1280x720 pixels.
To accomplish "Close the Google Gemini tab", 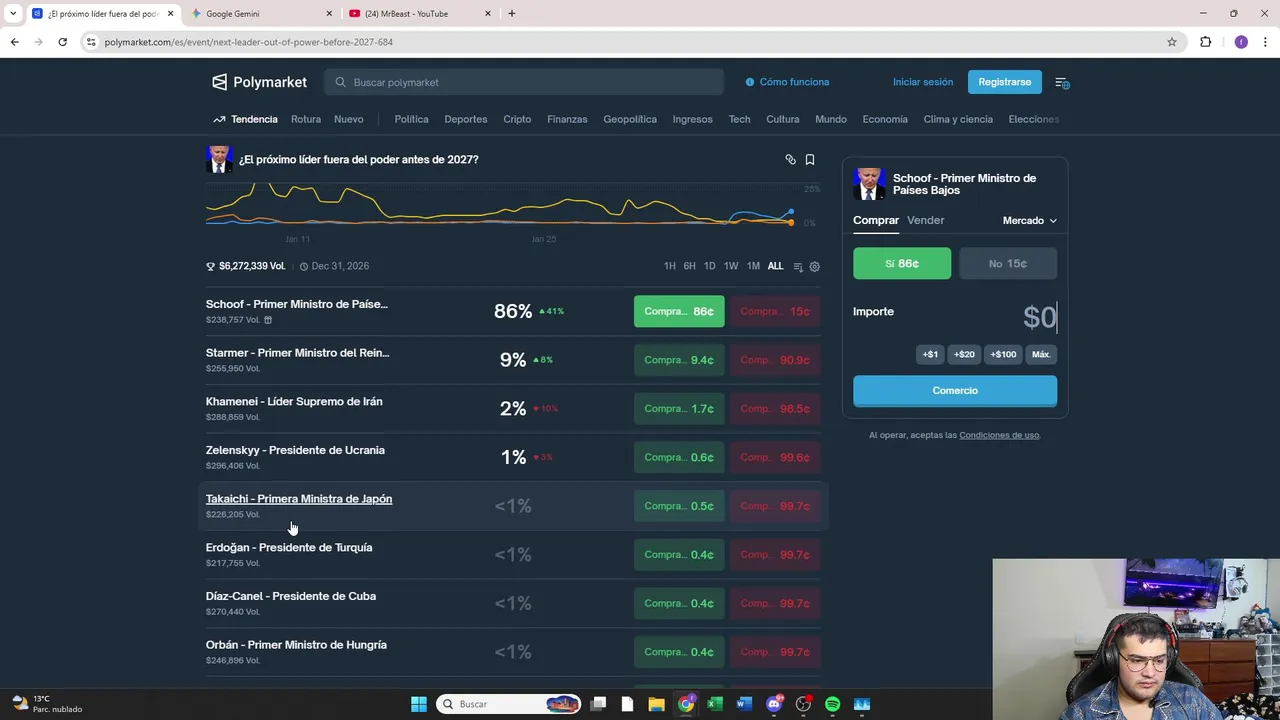I will (x=329, y=14).
